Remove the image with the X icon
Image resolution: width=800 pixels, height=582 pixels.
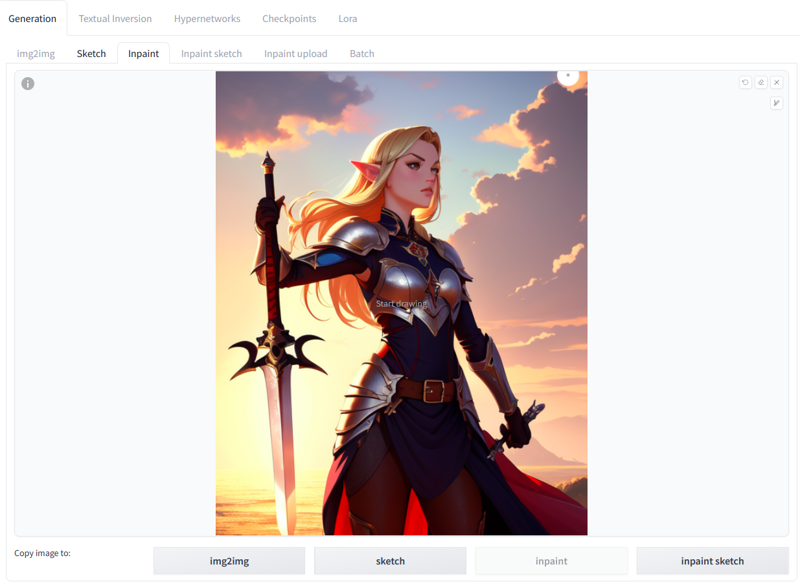pyautogui.click(x=777, y=82)
